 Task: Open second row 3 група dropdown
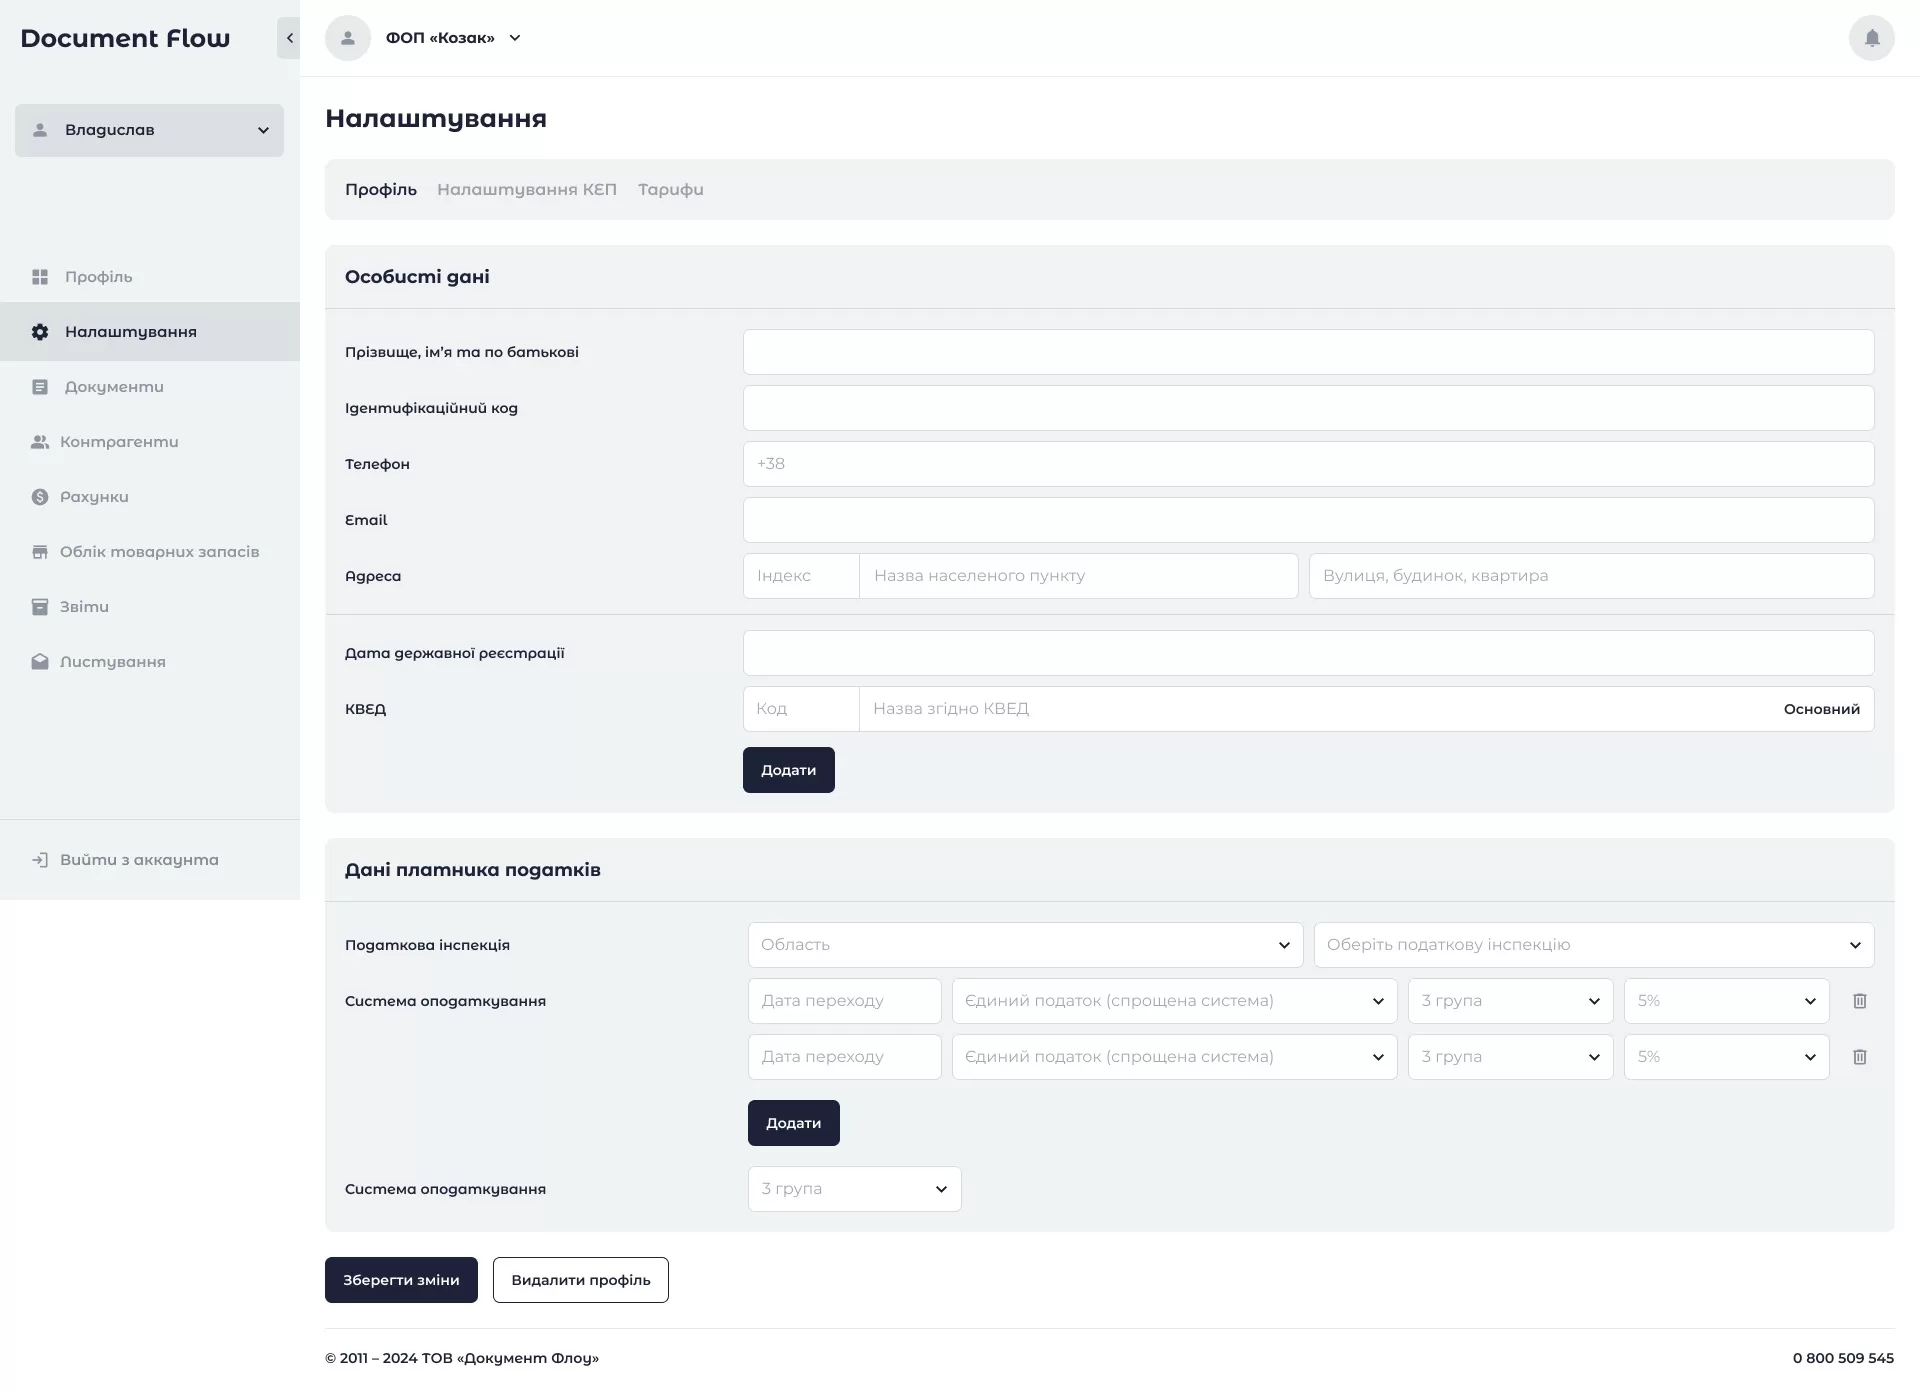[x=1510, y=1057]
